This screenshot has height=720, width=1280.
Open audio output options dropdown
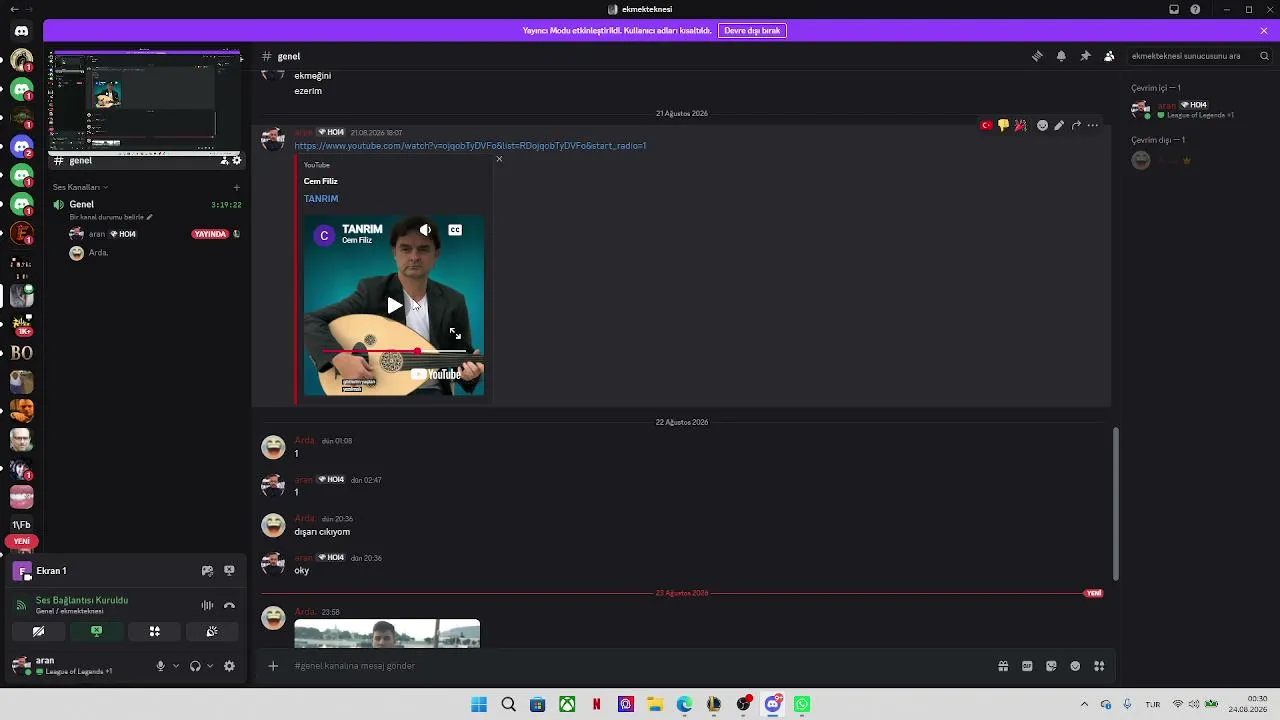210,666
